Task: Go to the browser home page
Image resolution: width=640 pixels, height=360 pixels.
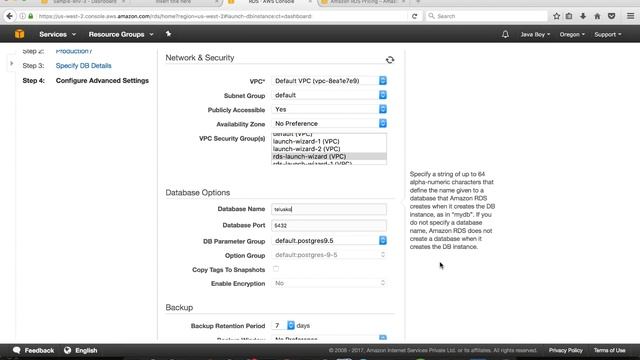Action: point(597,16)
